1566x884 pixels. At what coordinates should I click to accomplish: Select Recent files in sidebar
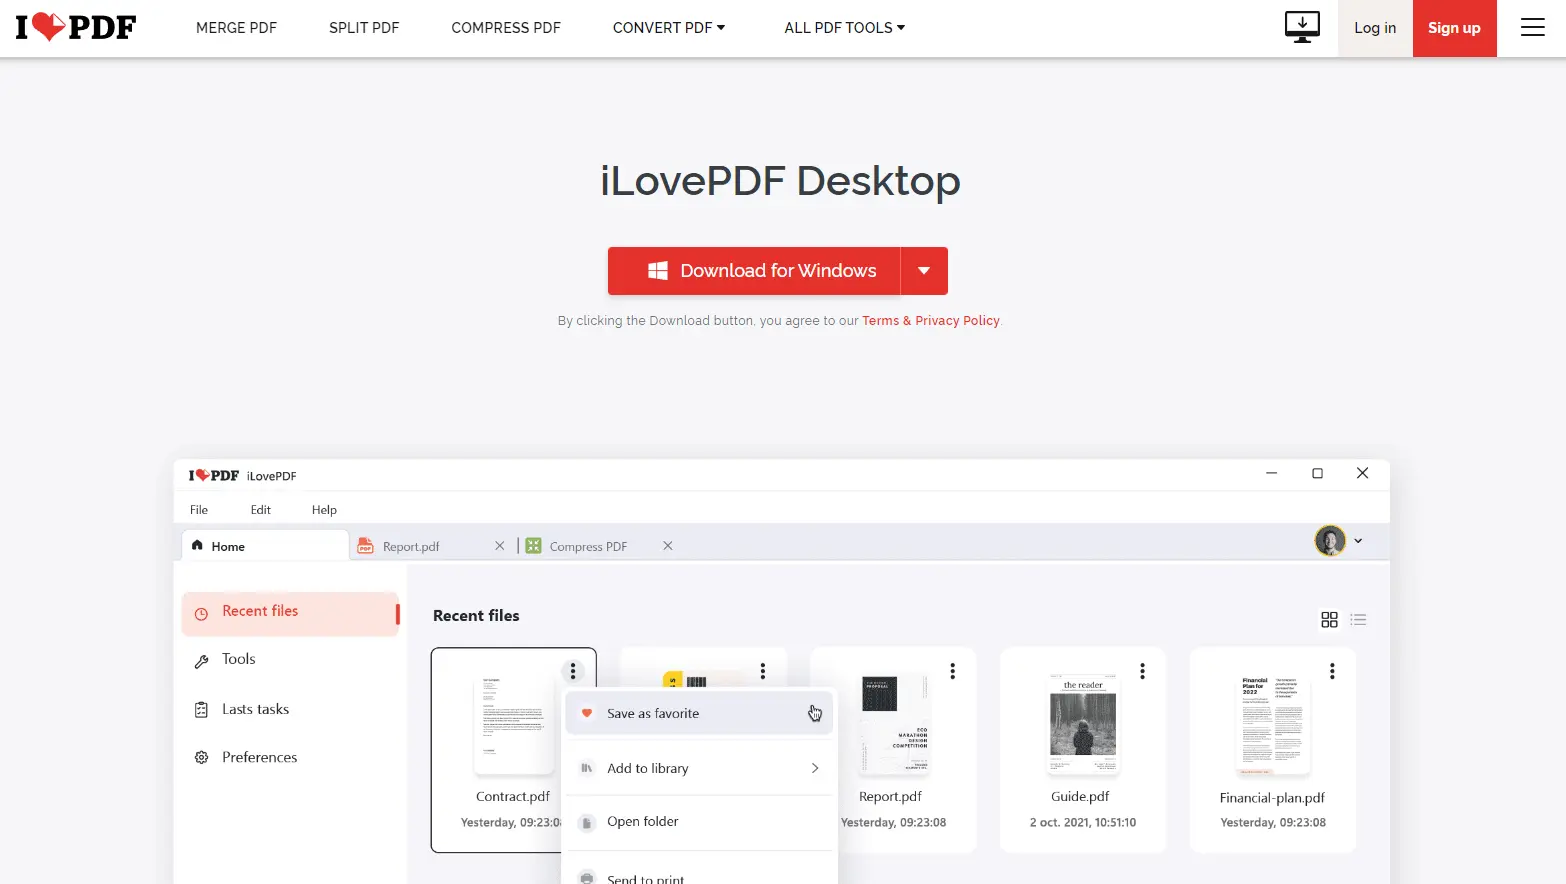point(290,612)
